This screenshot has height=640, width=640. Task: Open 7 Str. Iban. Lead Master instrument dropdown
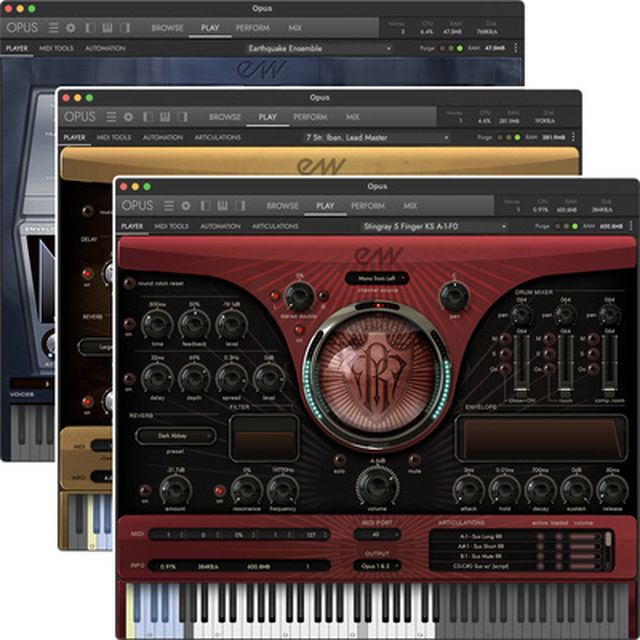pos(377,138)
